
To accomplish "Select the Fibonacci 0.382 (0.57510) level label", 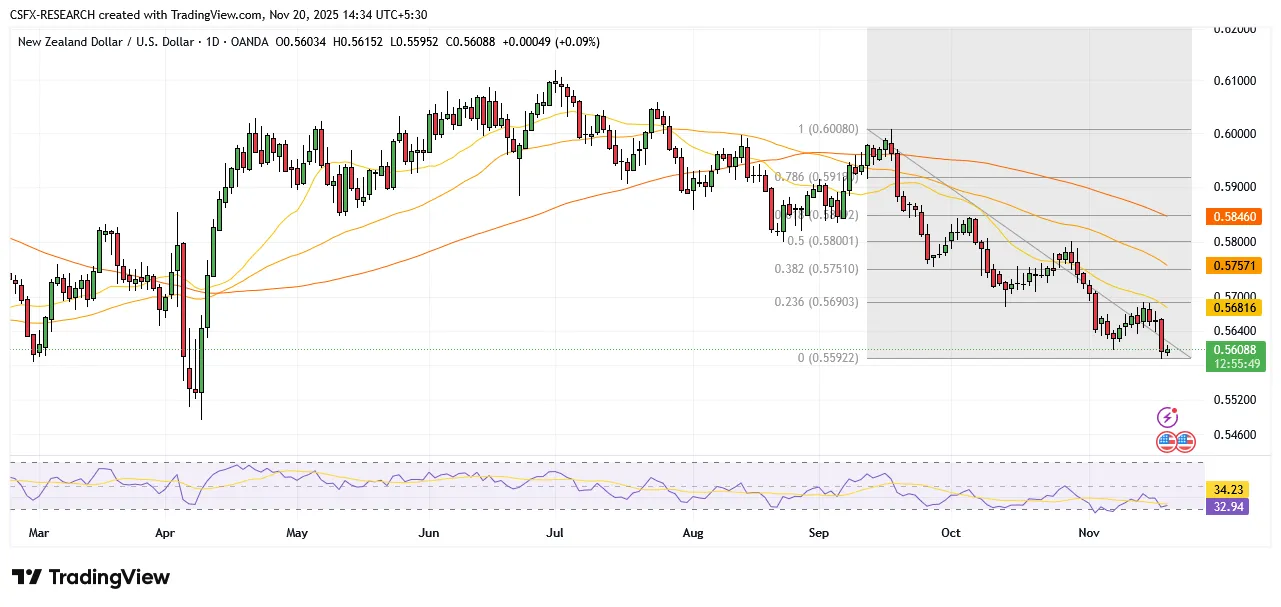I will [x=817, y=269].
